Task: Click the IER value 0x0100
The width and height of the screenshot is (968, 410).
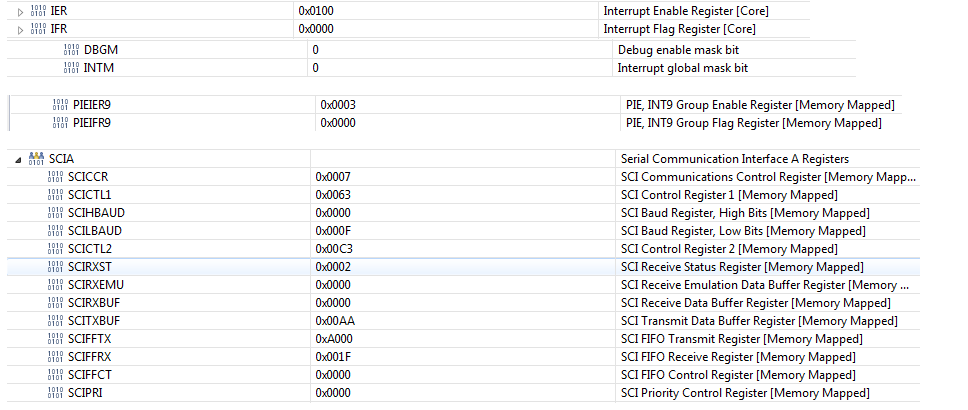Action: (316, 11)
